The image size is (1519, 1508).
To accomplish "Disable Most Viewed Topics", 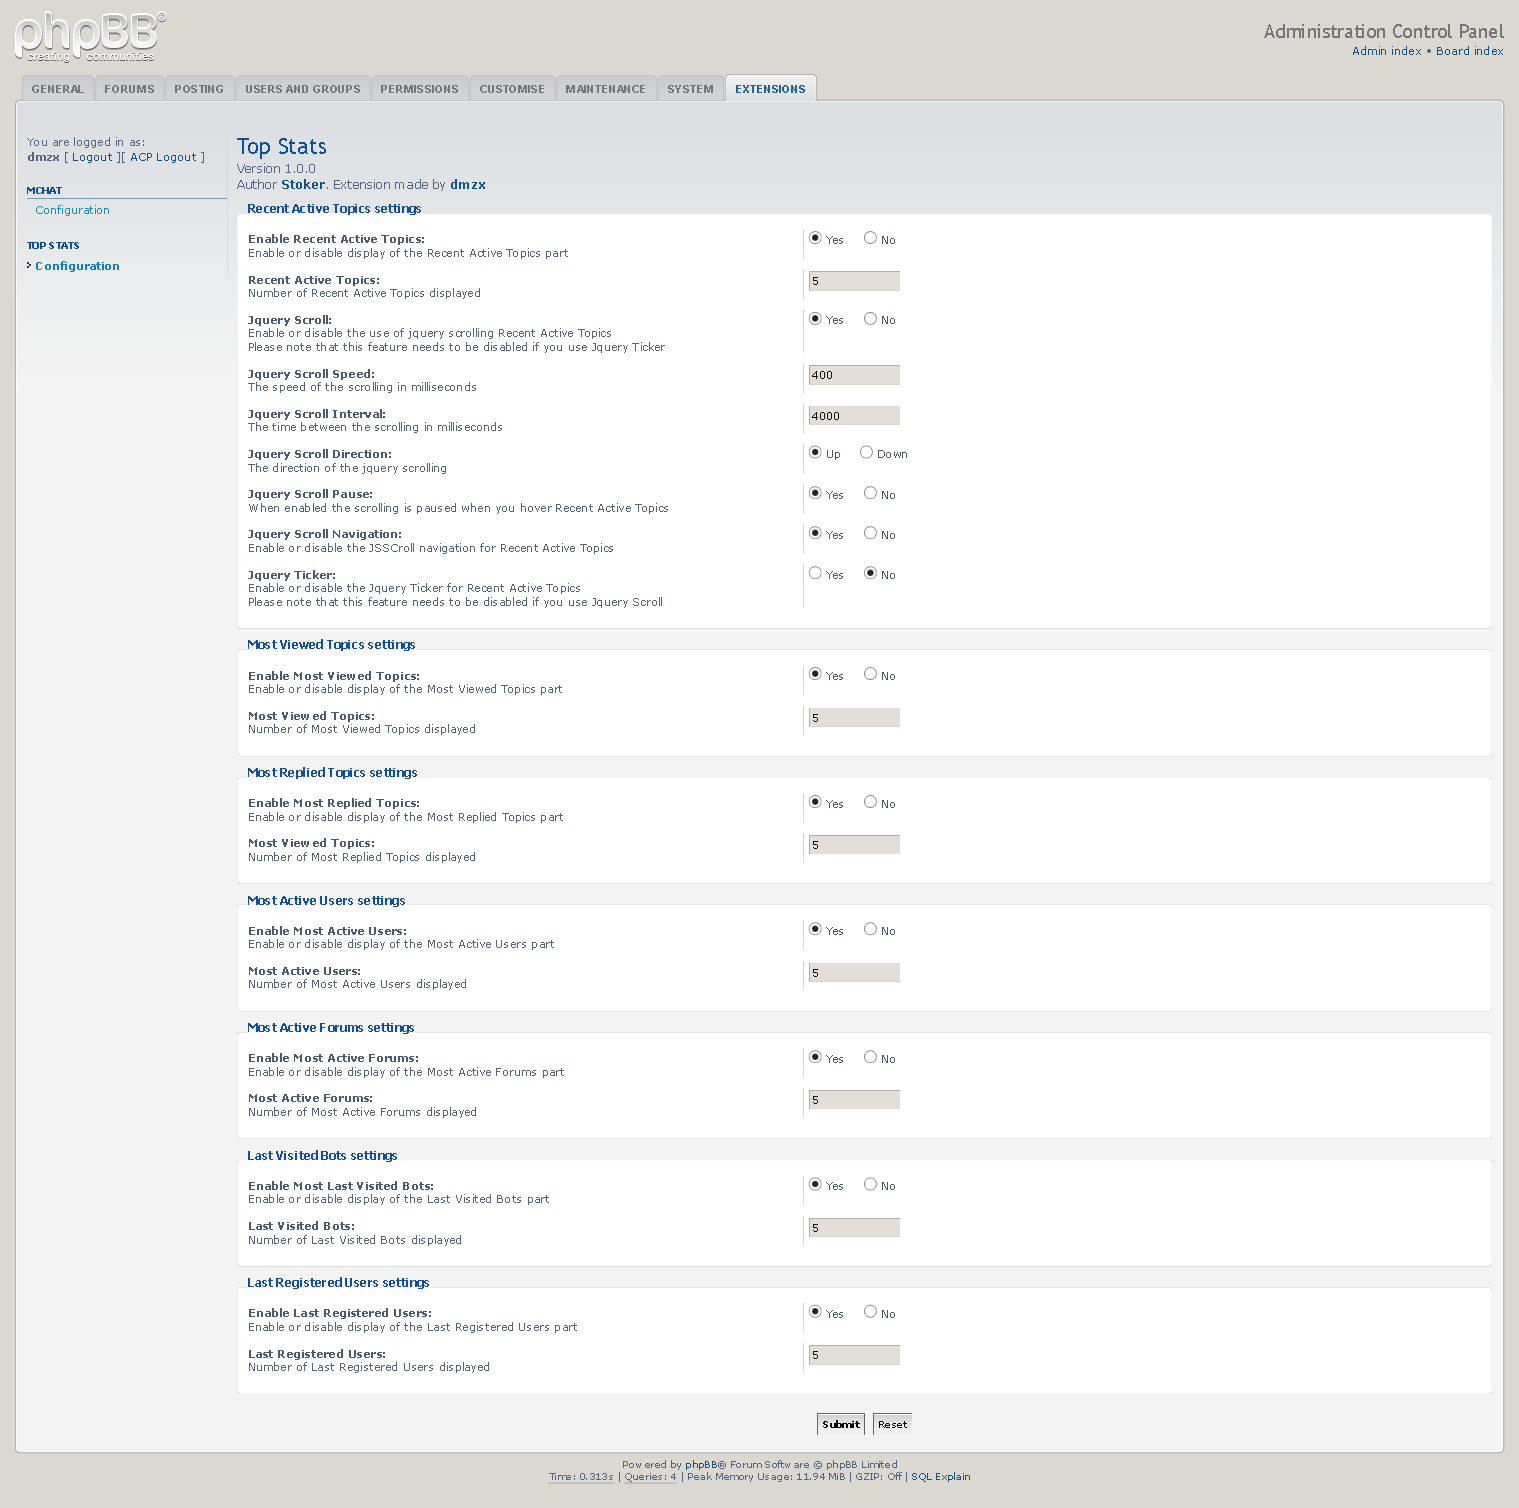I will [x=870, y=674].
